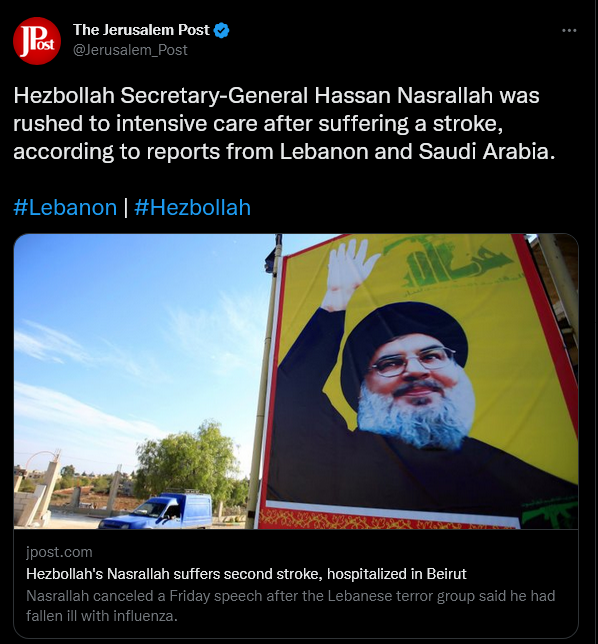Image resolution: width=598 pixels, height=644 pixels.
Task: Open headline 'Nasrallah suffers second stroke'
Action: click(246, 574)
